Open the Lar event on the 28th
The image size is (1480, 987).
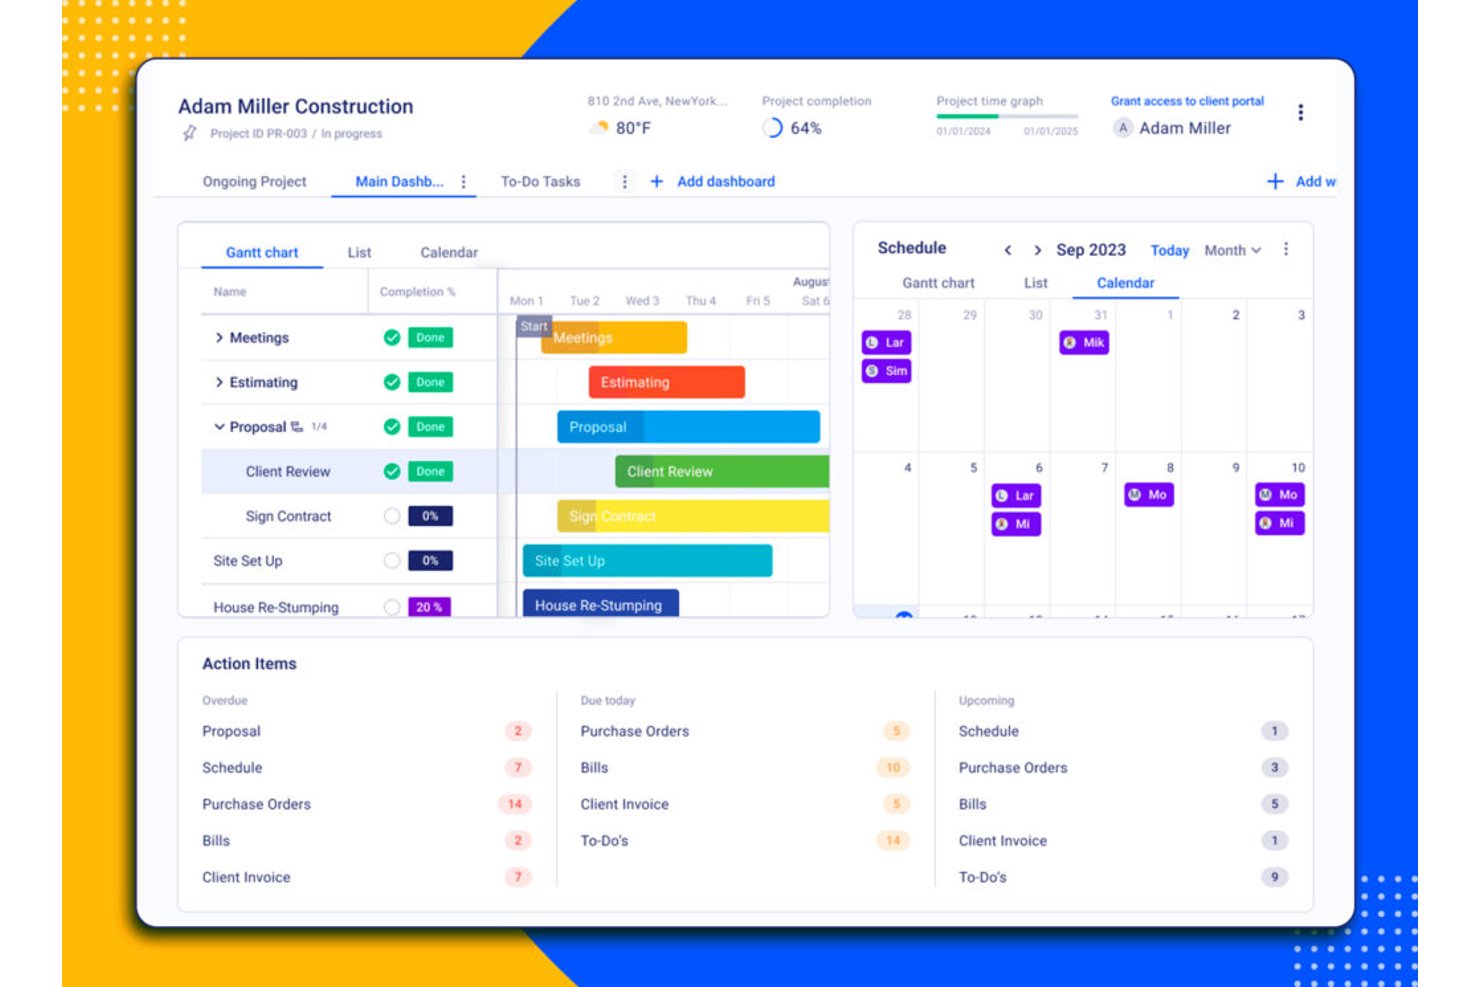pyautogui.click(x=886, y=342)
